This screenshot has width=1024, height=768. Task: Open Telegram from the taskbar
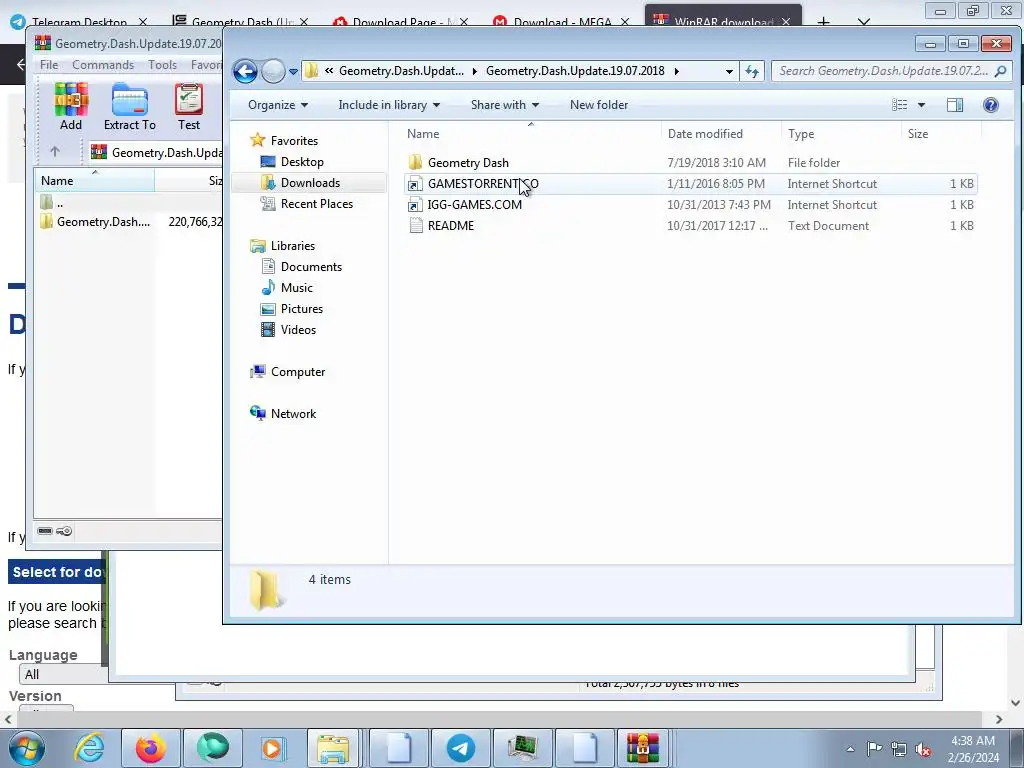[x=460, y=748]
